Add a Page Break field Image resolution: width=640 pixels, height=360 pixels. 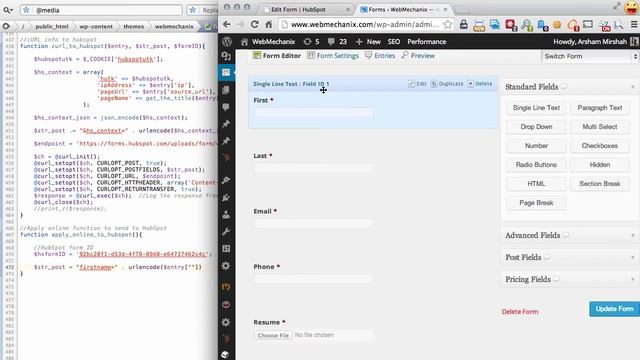[536, 203]
